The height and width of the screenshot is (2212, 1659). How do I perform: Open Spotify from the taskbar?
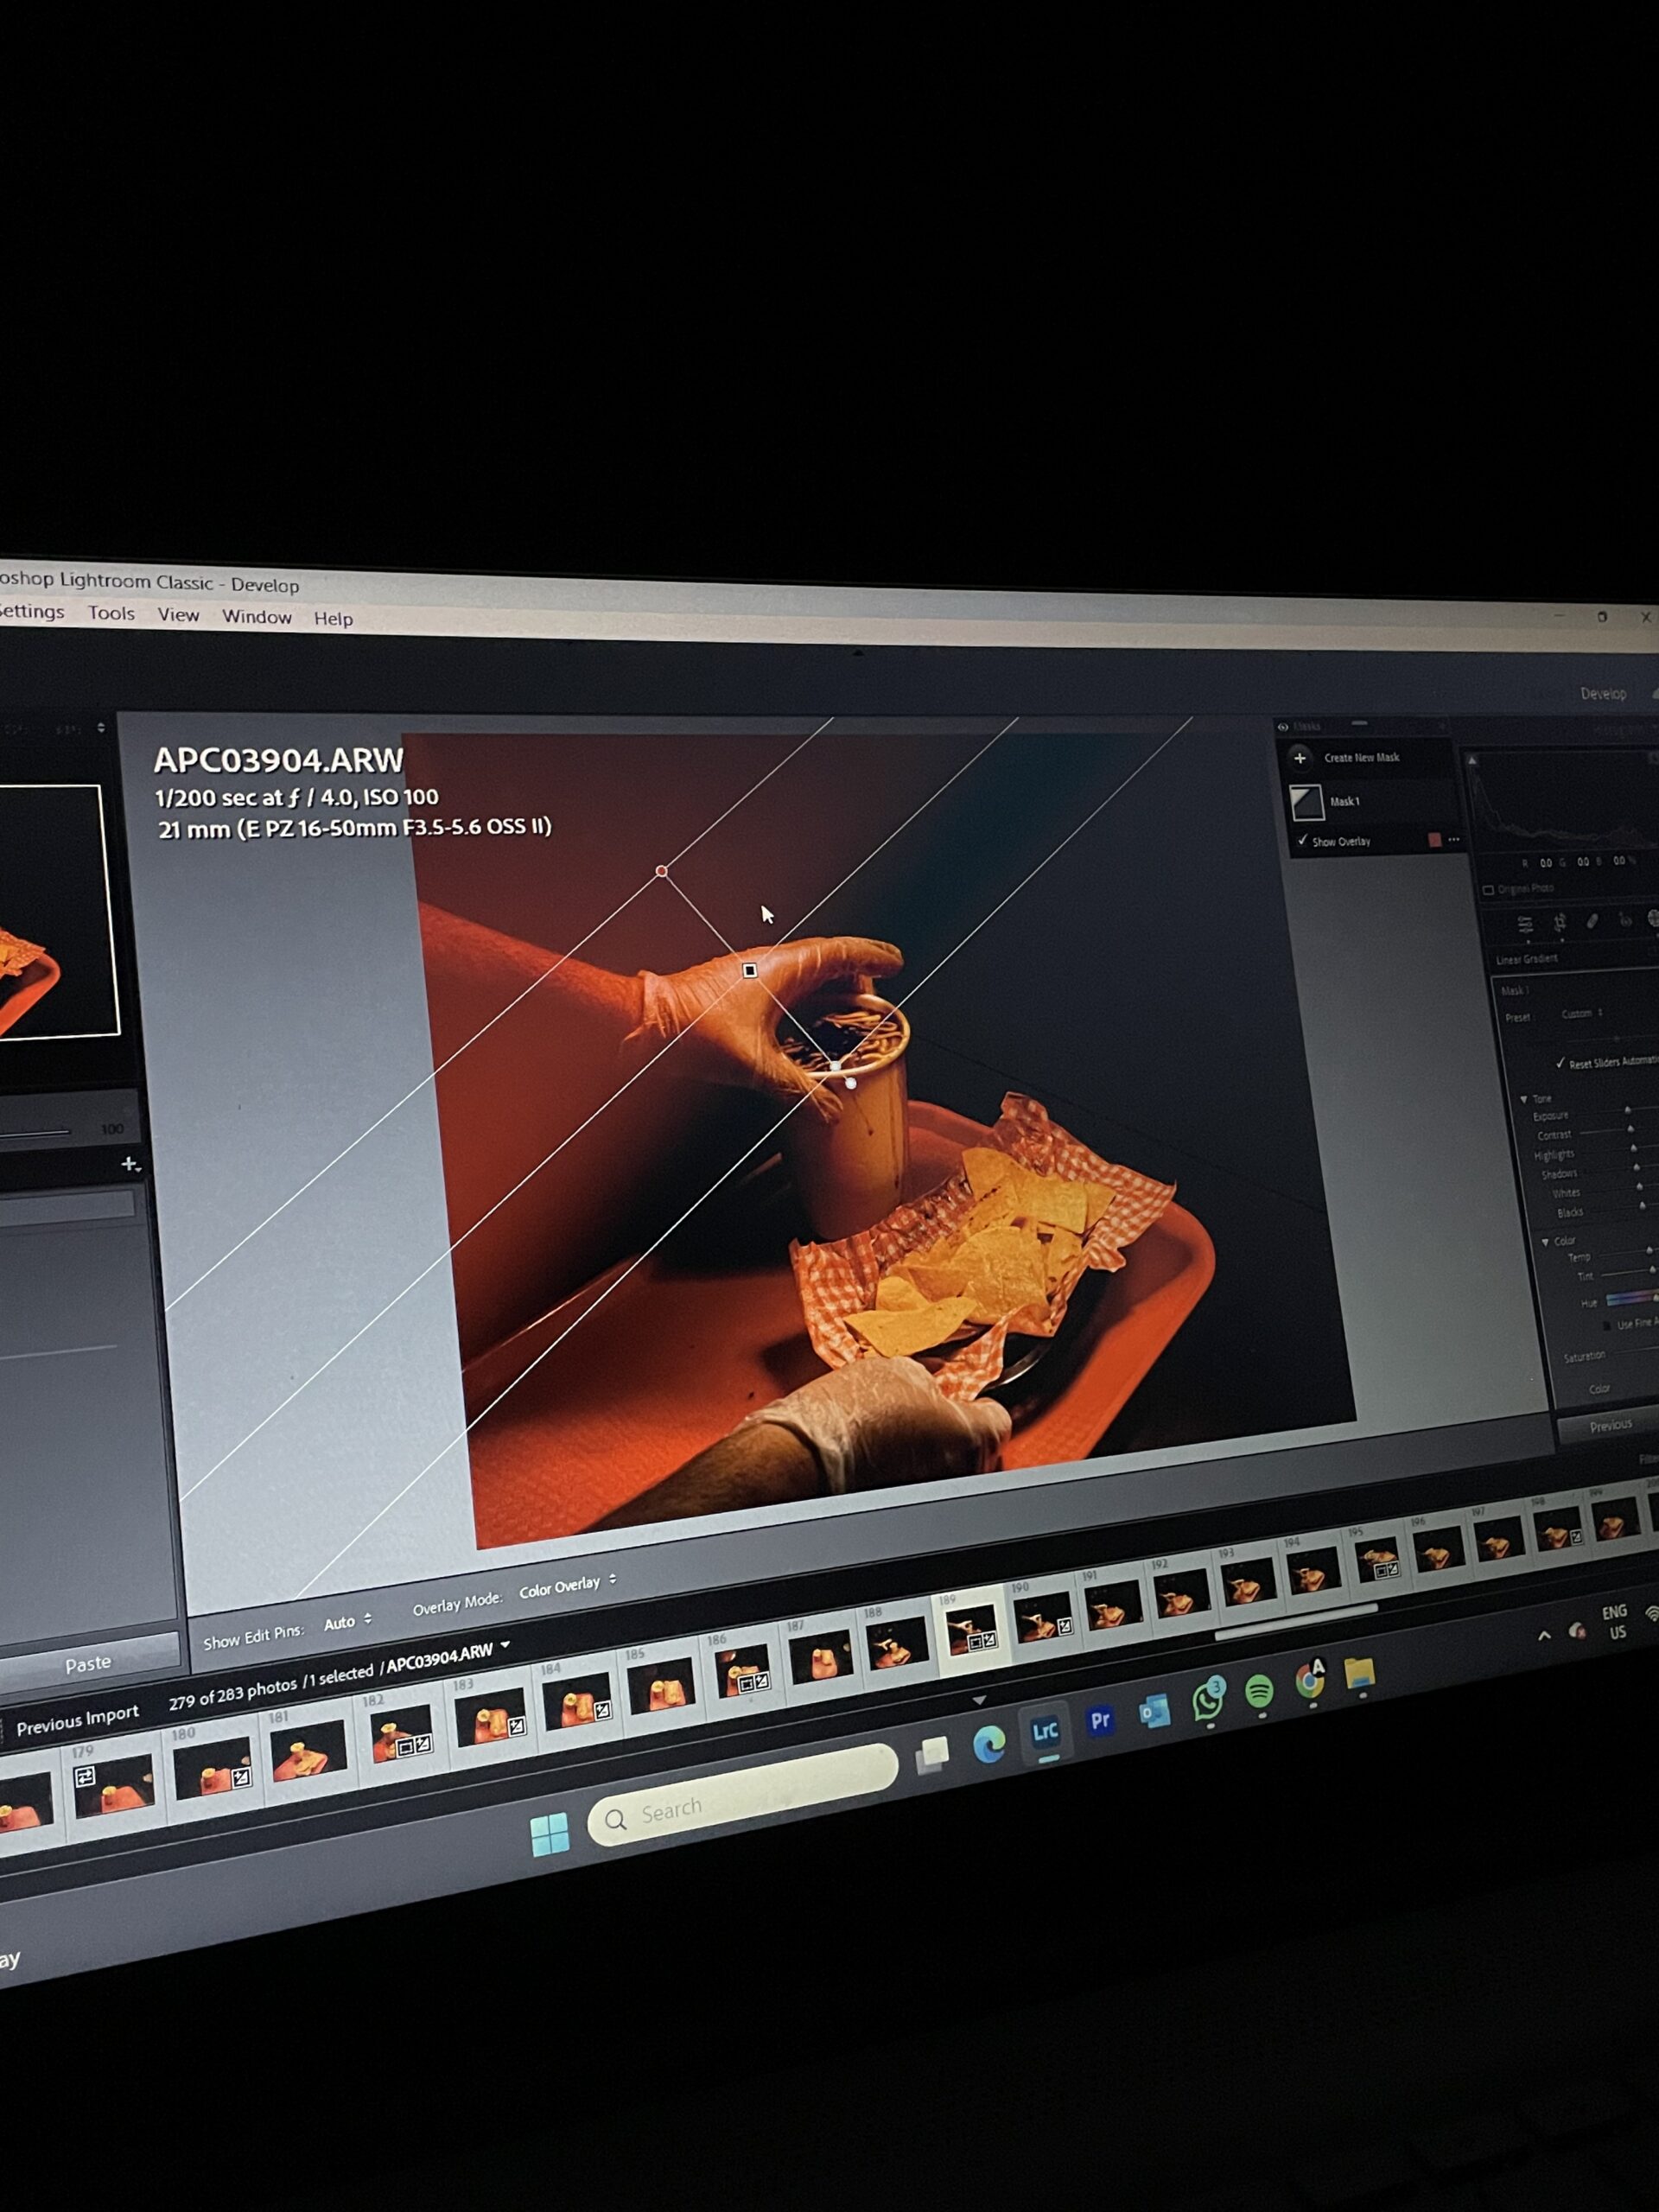pyautogui.click(x=1259, y=1691)
